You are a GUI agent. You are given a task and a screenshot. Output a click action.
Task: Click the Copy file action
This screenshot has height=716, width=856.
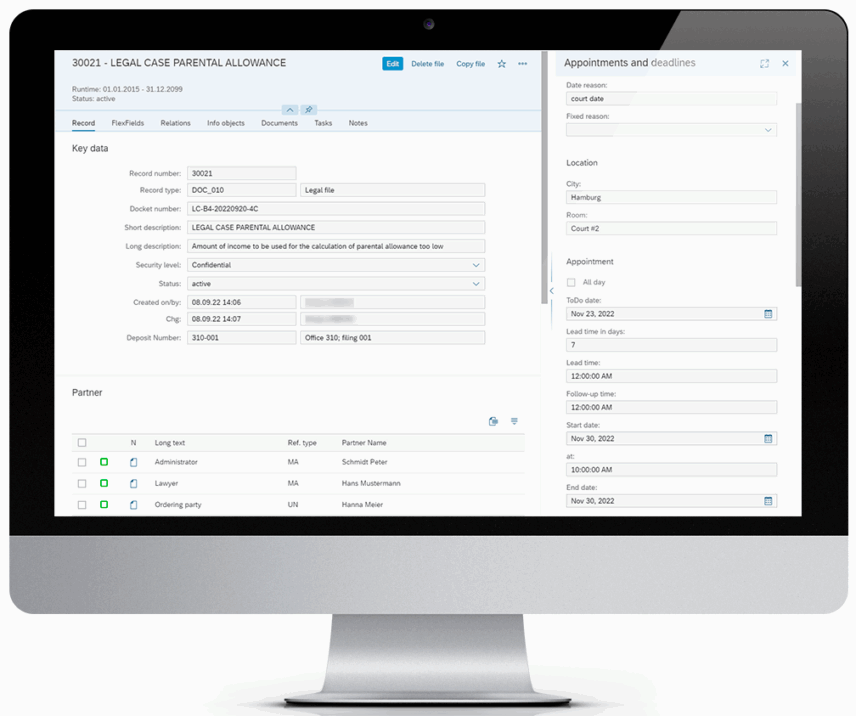(470, 63)
